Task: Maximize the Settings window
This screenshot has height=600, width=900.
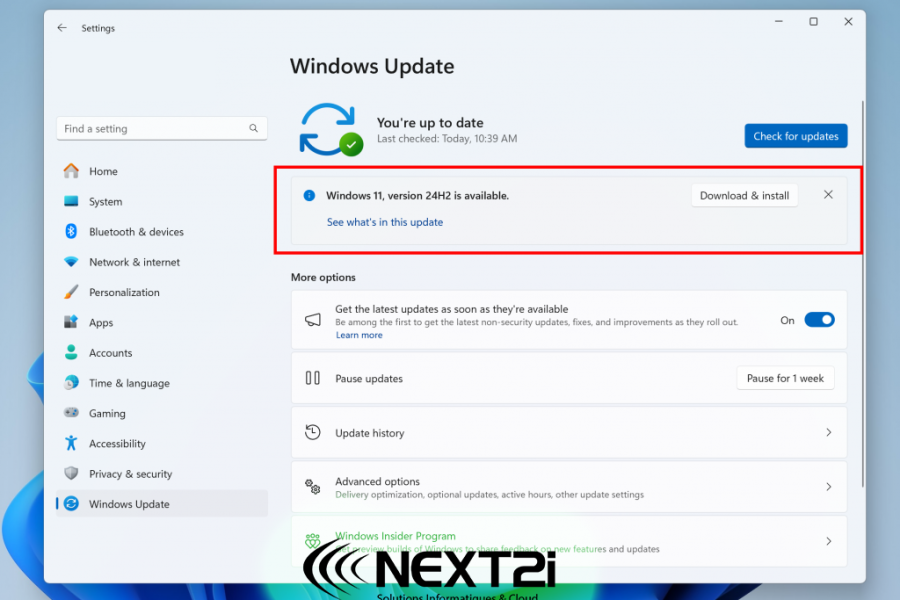Action: pyautogui.click(x=813, y=21)
